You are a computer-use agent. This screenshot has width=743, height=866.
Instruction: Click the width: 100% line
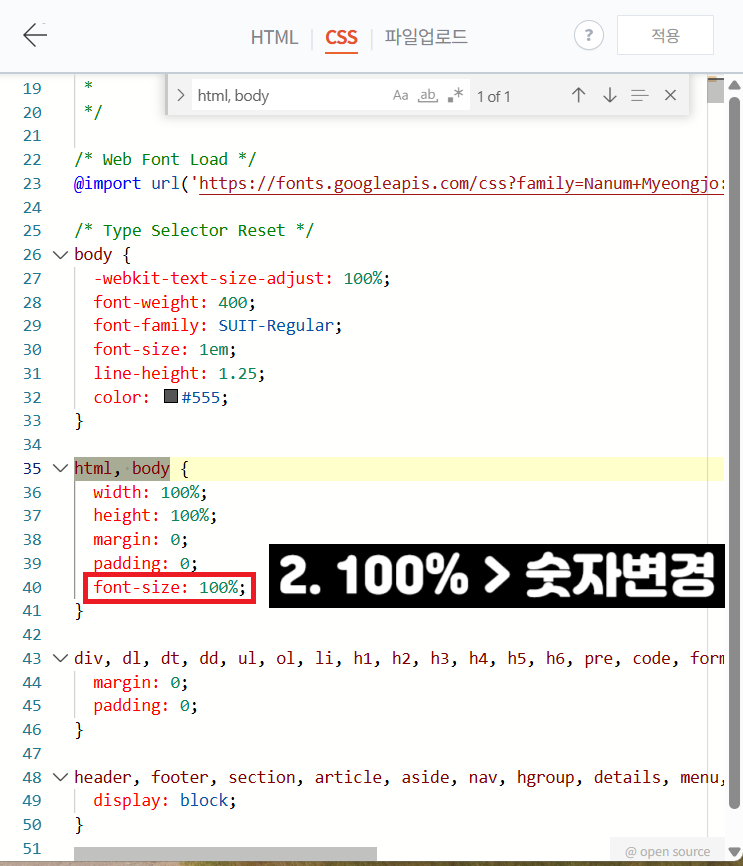[150, 492]
